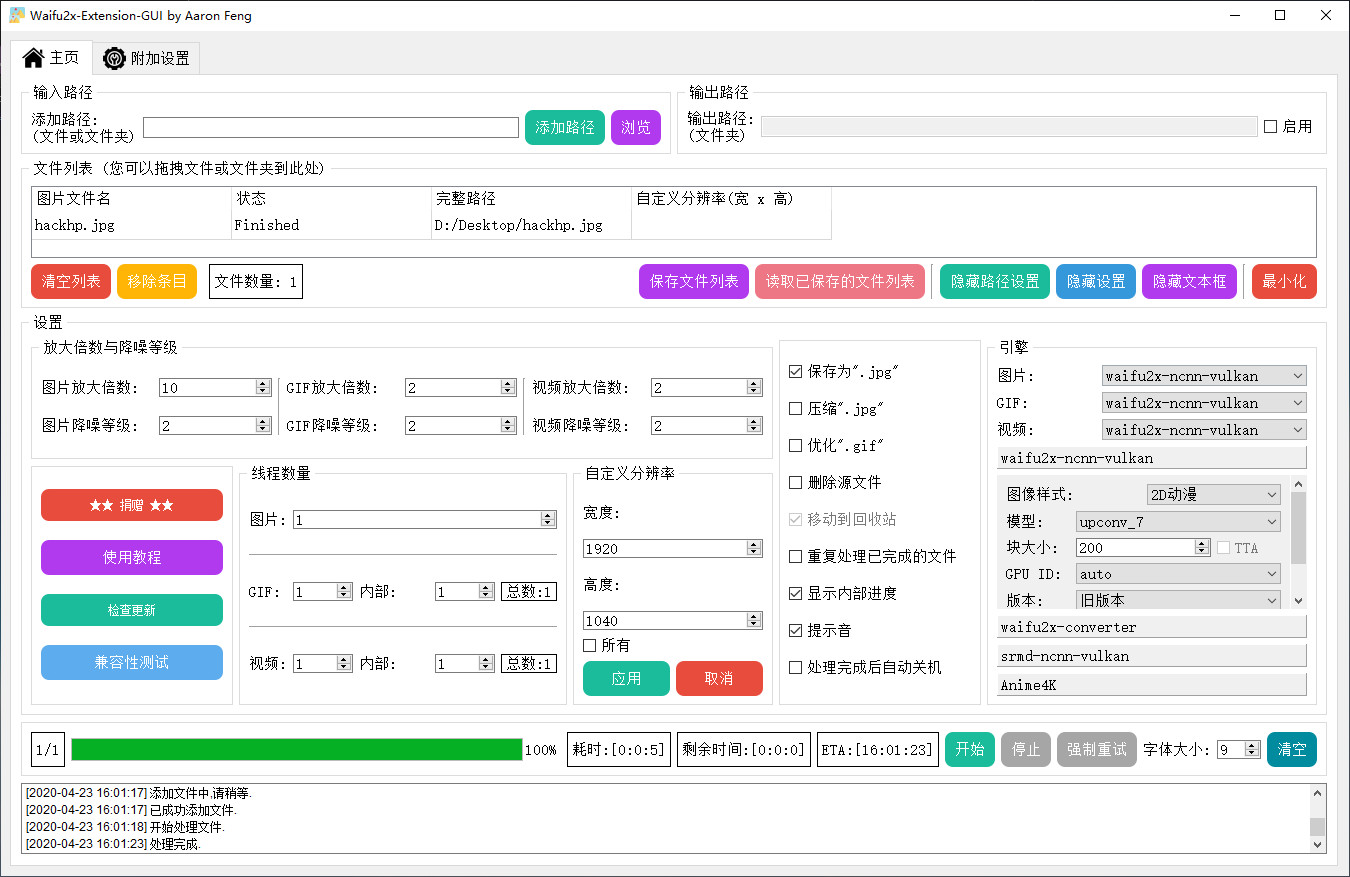
Task: Toggle the 保存为".jpg" checkbox
Action: click(796, 371)
